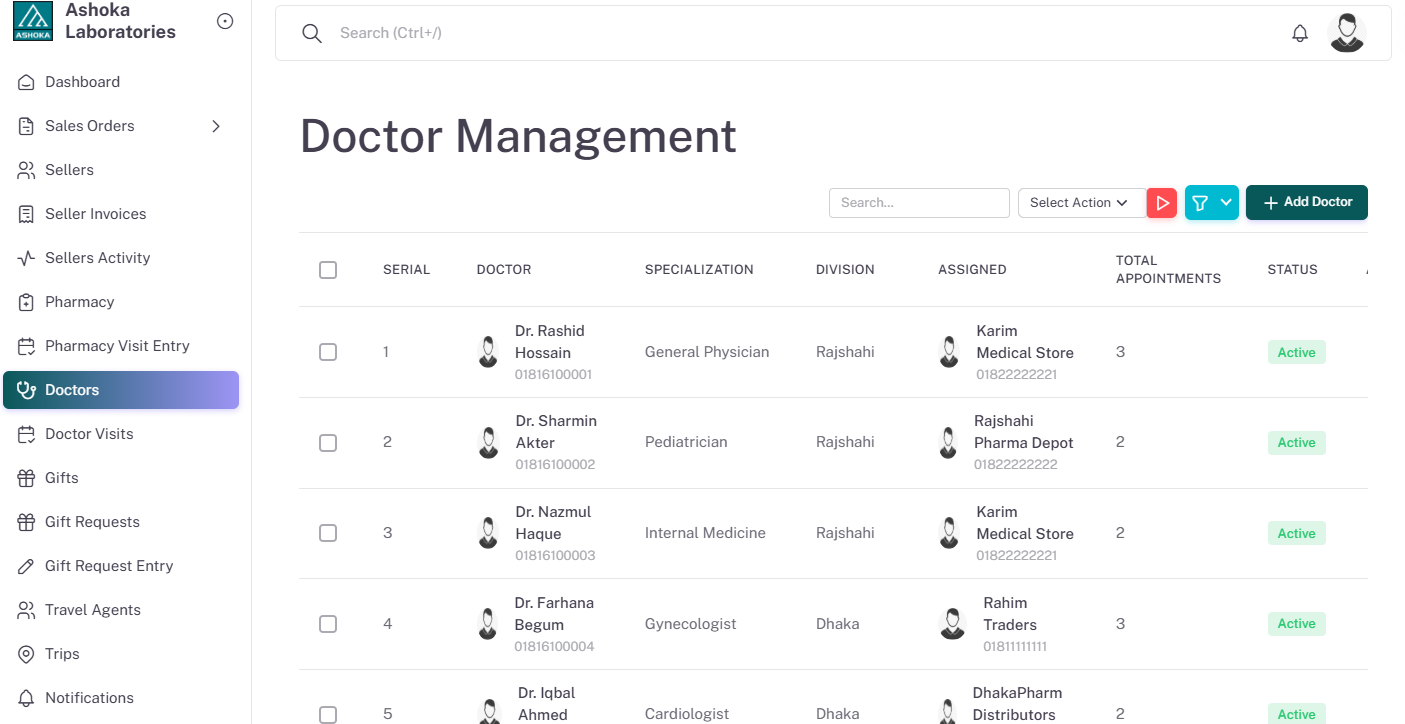The height and width of the screenshot is (724, 1405).
Task: Click the Trips location pin icon
Action: [27, 654]
